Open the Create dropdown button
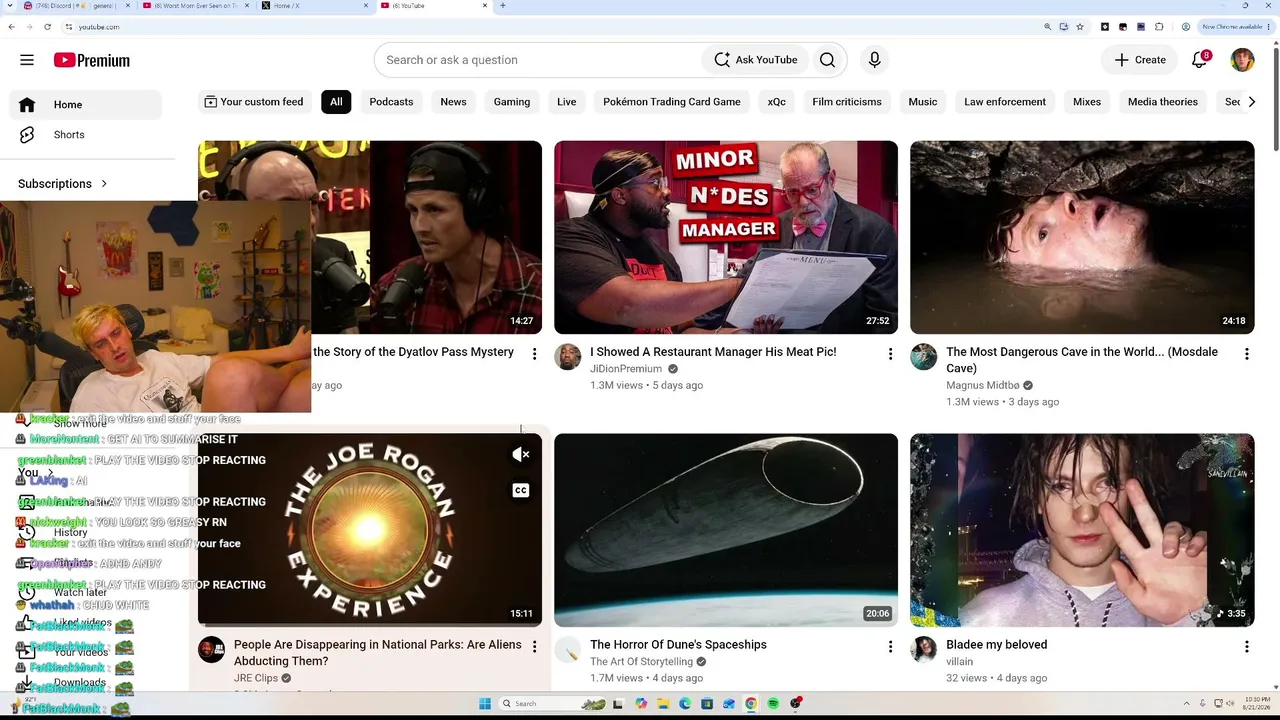1280x720 pixels. [1140, 60]
